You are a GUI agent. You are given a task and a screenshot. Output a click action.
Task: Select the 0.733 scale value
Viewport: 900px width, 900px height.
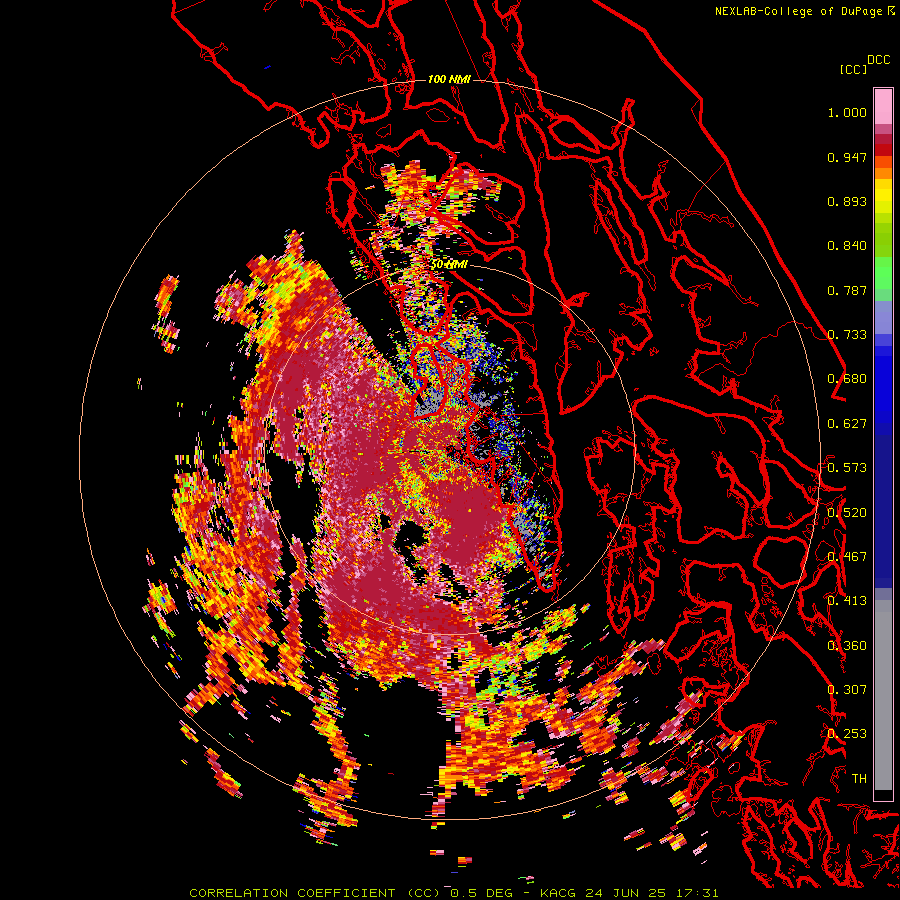[847, 335]
